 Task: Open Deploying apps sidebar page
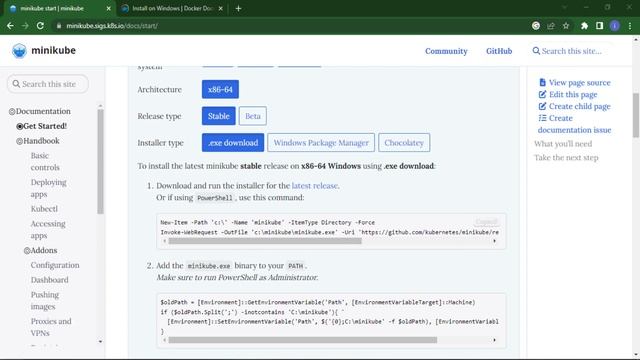(49, 188)
